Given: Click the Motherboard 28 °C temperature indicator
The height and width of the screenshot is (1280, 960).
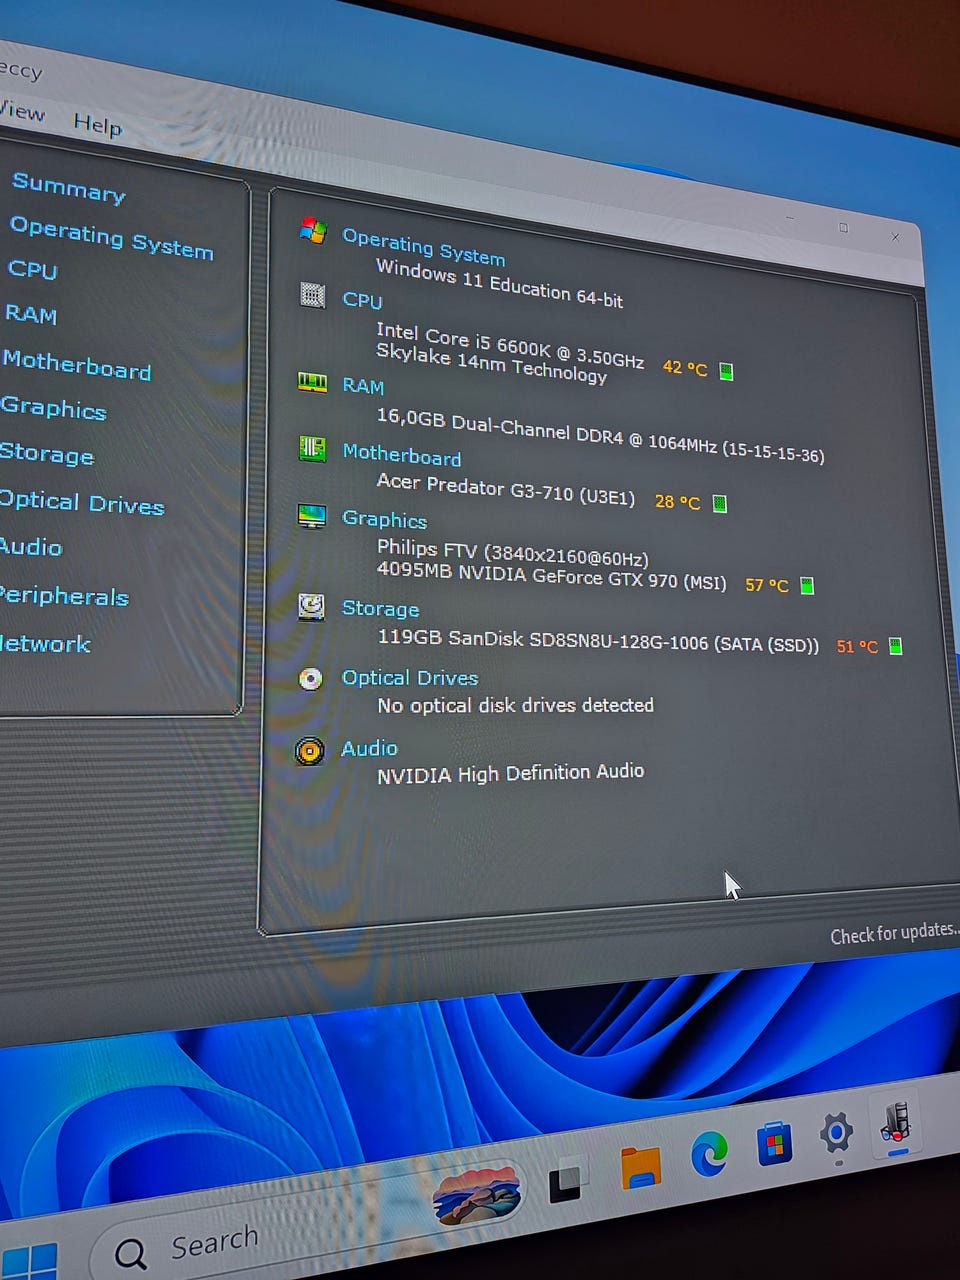Looking at the screenshot, I should pyautogui.click(x=690, y=501).
